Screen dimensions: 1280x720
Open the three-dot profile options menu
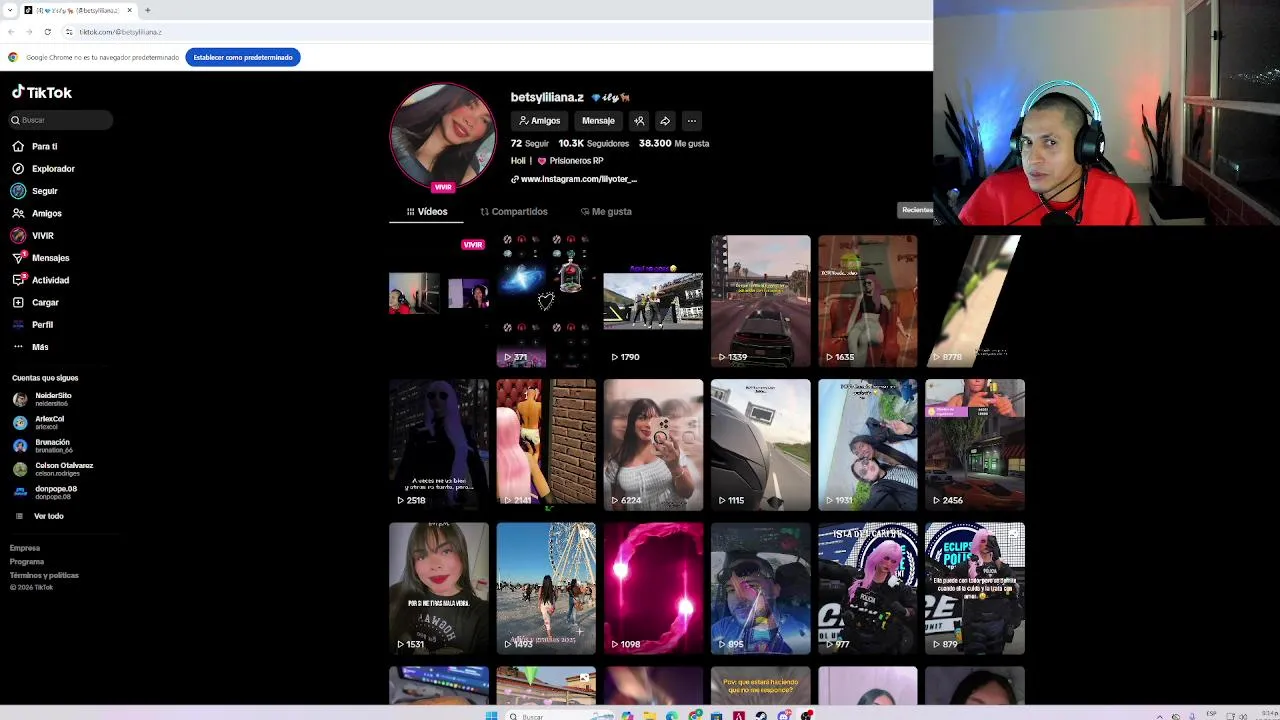click(x=691, y=121)
